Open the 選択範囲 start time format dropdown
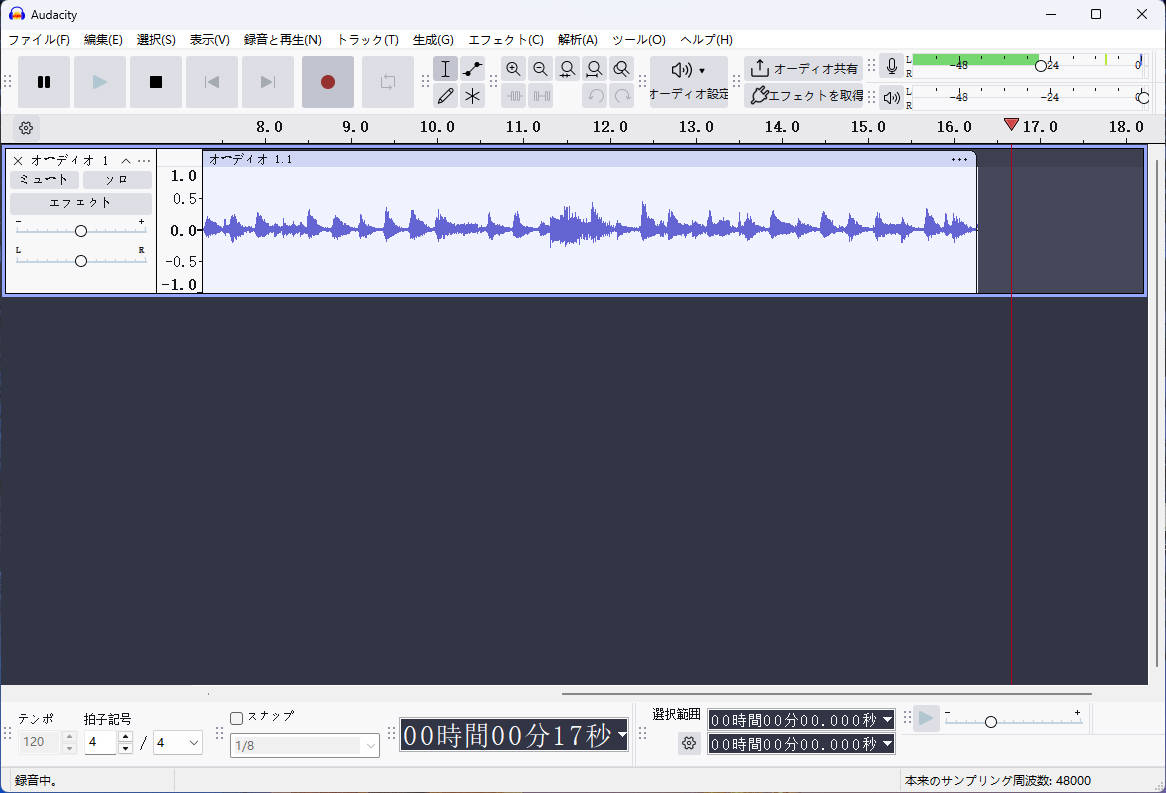This screenshot has height=793, width=1166. click(886, 718)
